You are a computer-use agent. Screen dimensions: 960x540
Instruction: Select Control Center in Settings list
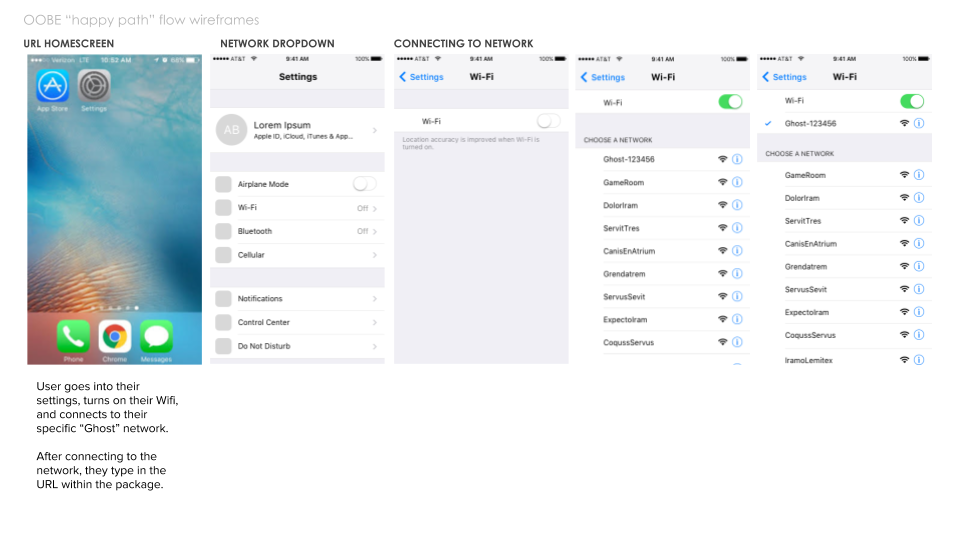tap(298, 323)
